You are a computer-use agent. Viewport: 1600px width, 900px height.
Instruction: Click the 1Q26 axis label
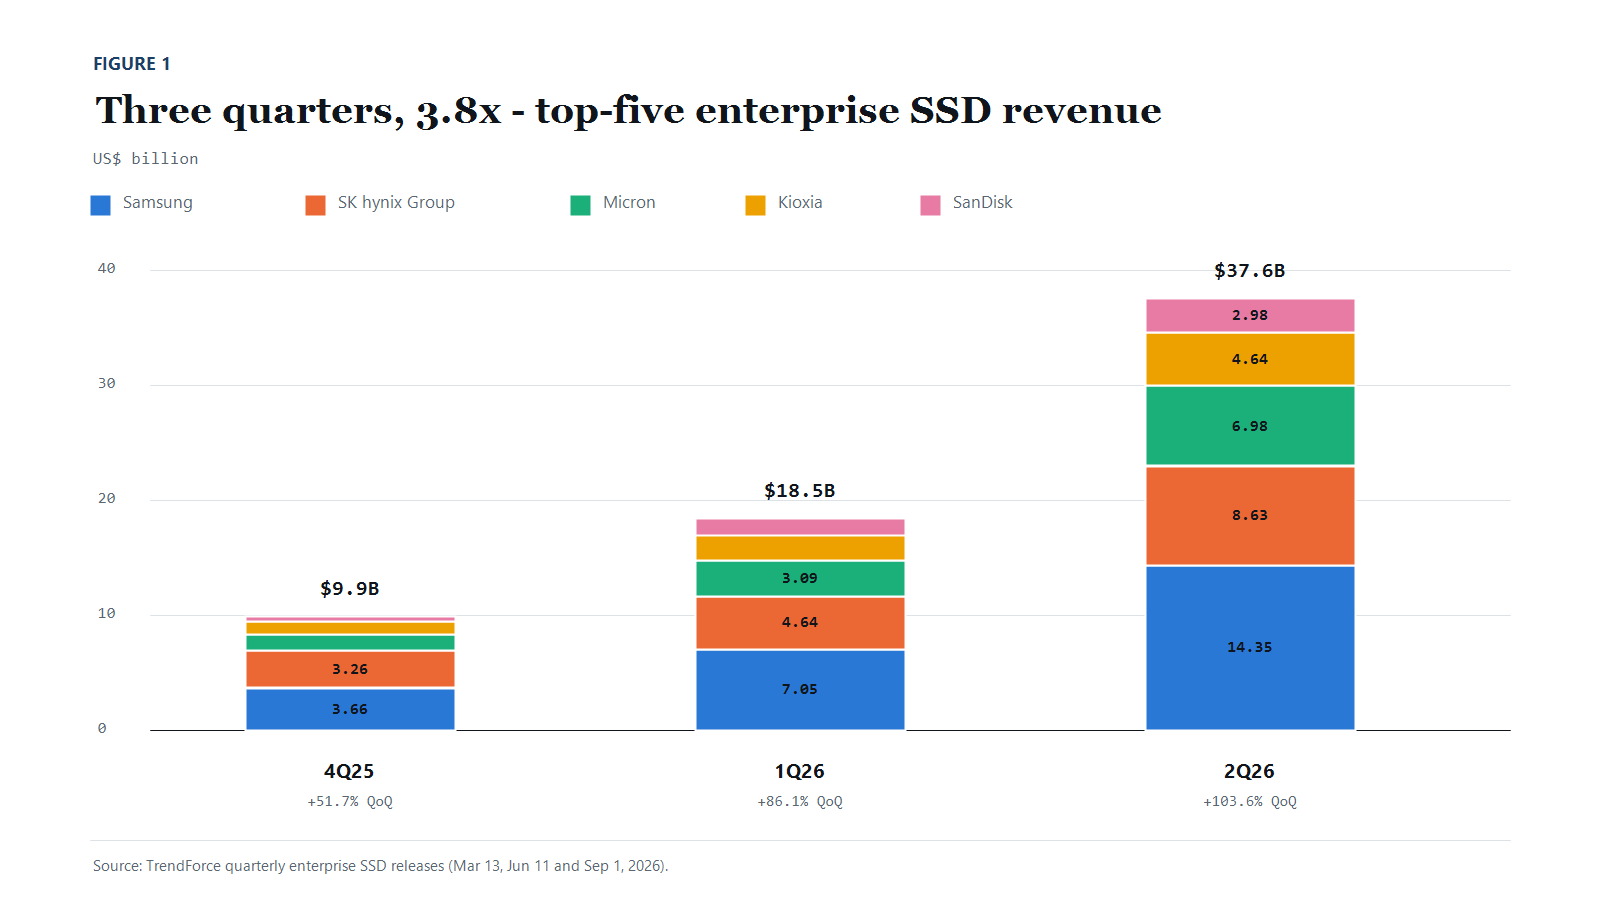[800, 771]
